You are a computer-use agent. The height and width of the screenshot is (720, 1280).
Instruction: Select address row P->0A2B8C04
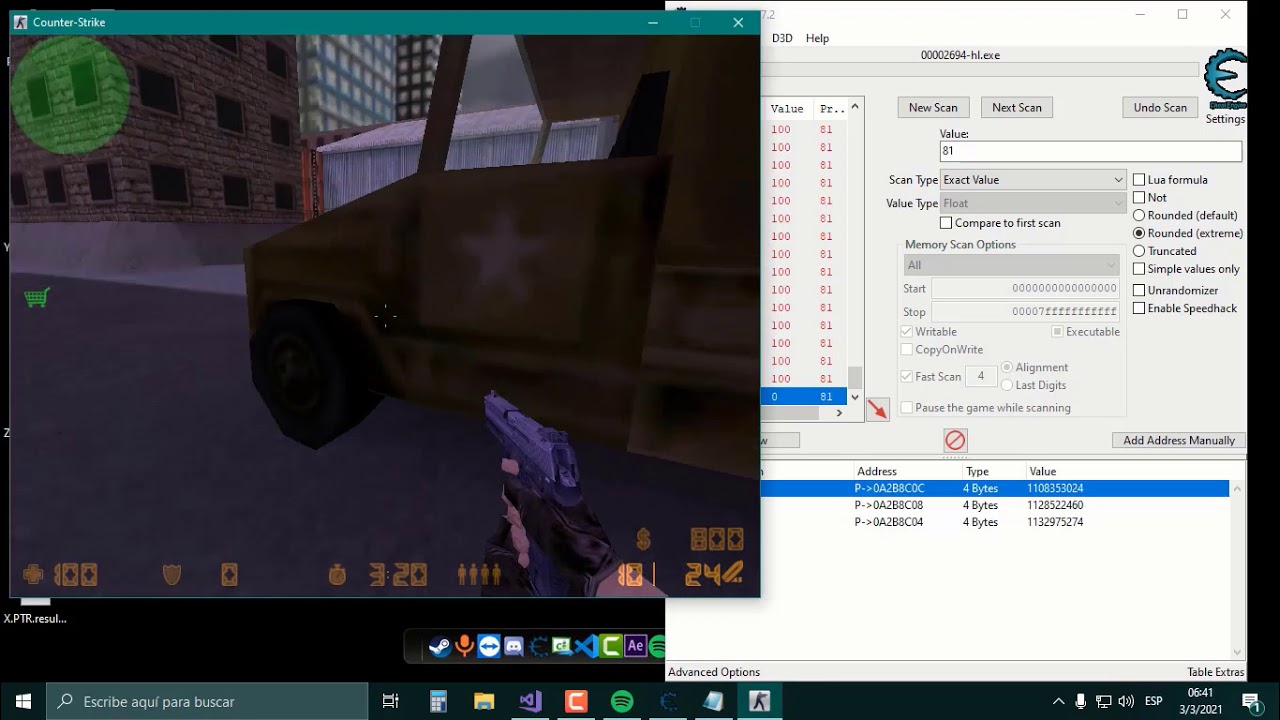point(995,522)
